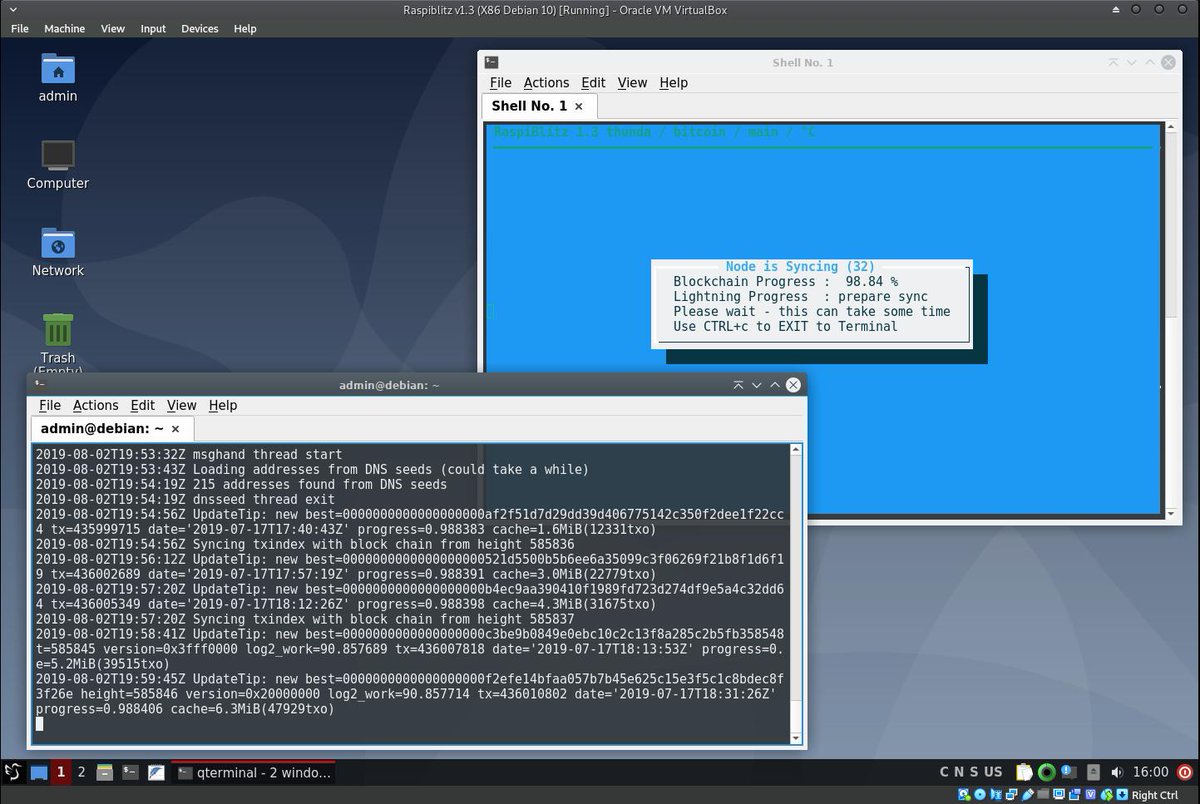Viewport: 1200px width, 804px height.
Task: Open the volume speaker tray icon
Action: [x=1117, y=772]
